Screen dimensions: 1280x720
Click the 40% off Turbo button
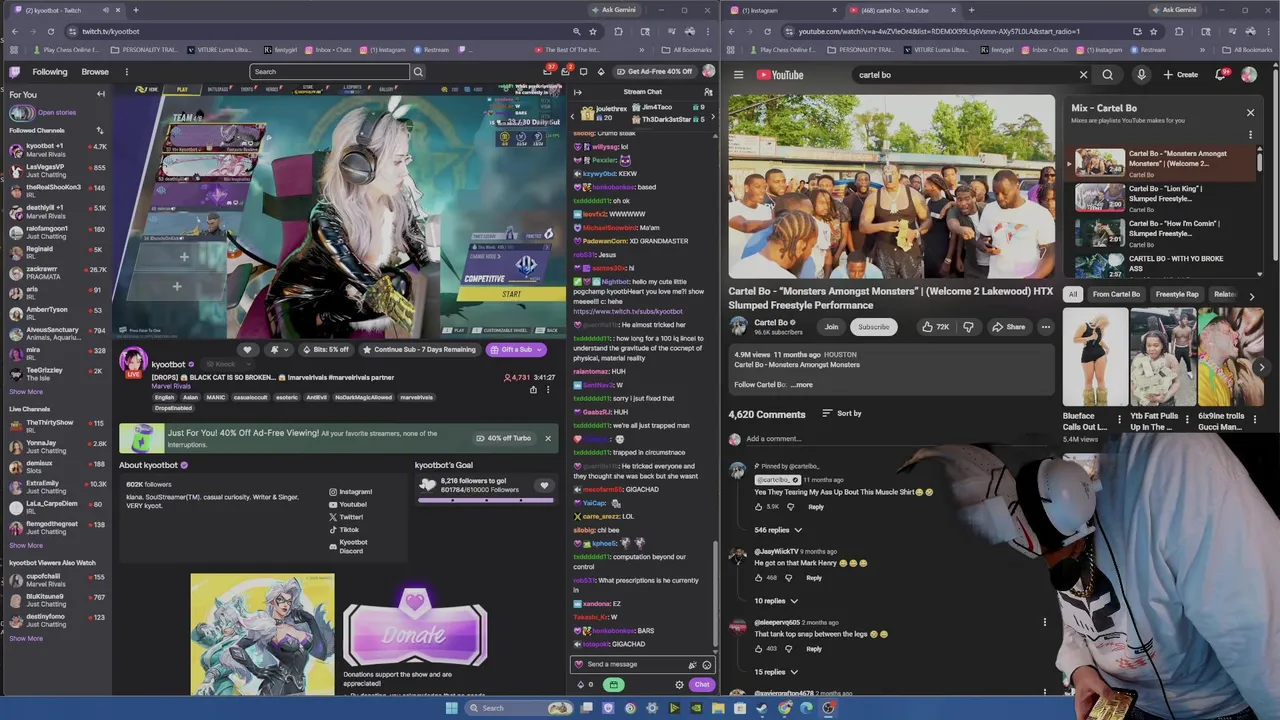tap(503, 438)
